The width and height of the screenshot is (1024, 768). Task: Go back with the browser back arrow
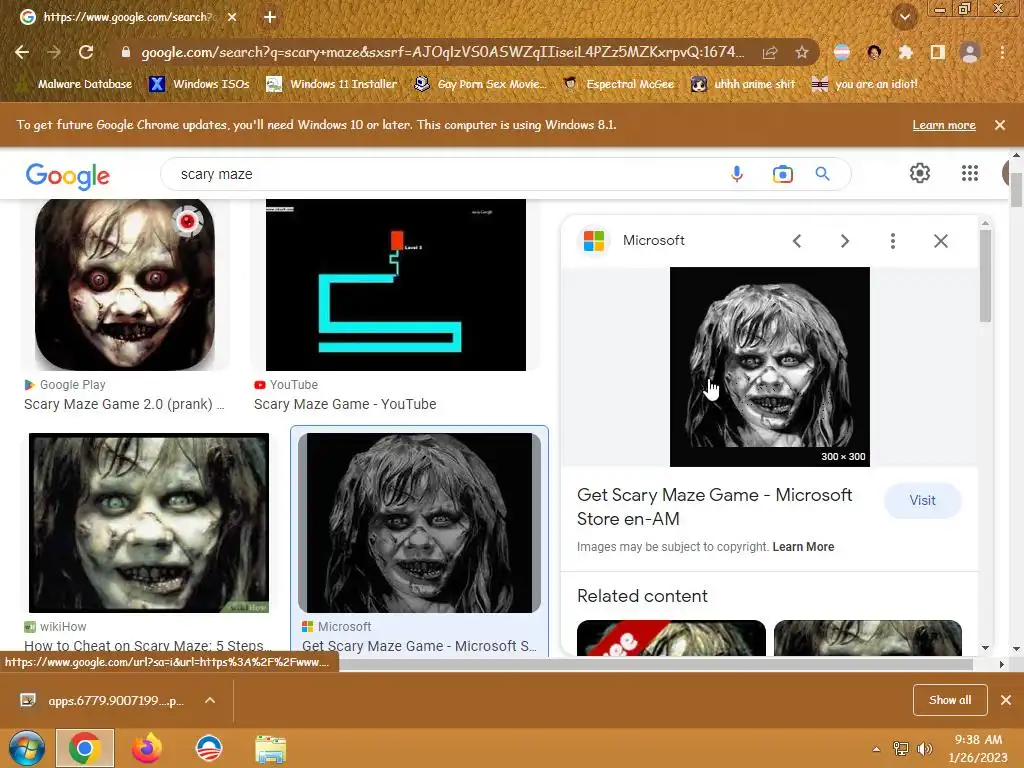(x=22, y=52)
